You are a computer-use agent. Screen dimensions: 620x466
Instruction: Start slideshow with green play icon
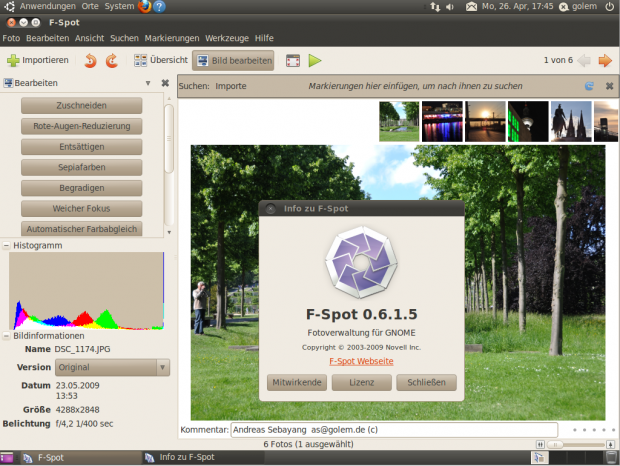coord(315,61)
